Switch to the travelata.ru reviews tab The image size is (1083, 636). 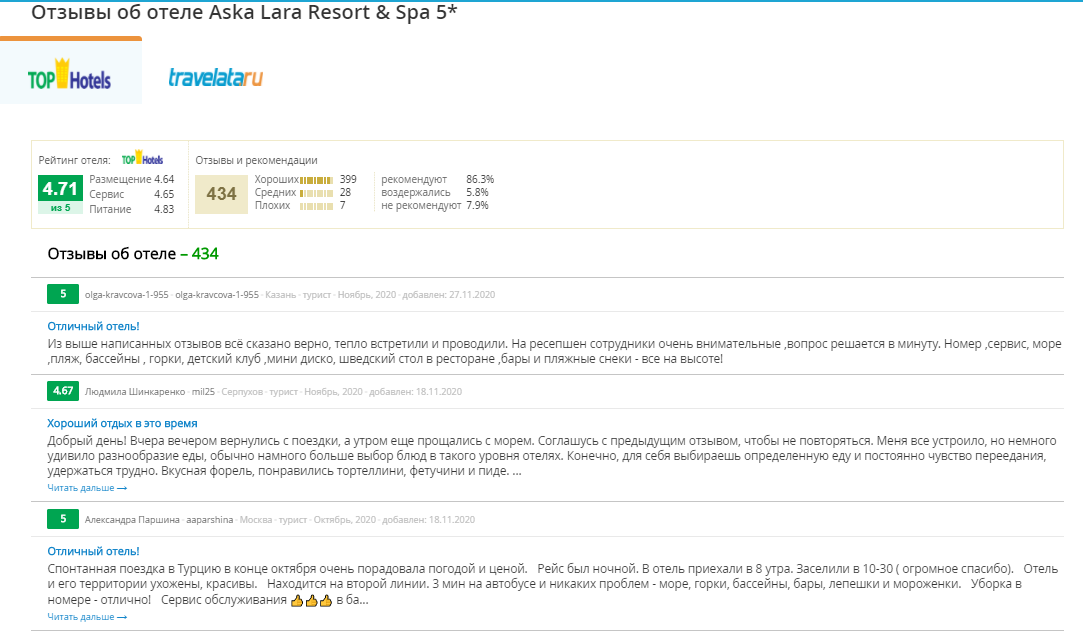(x=215, y=77)
